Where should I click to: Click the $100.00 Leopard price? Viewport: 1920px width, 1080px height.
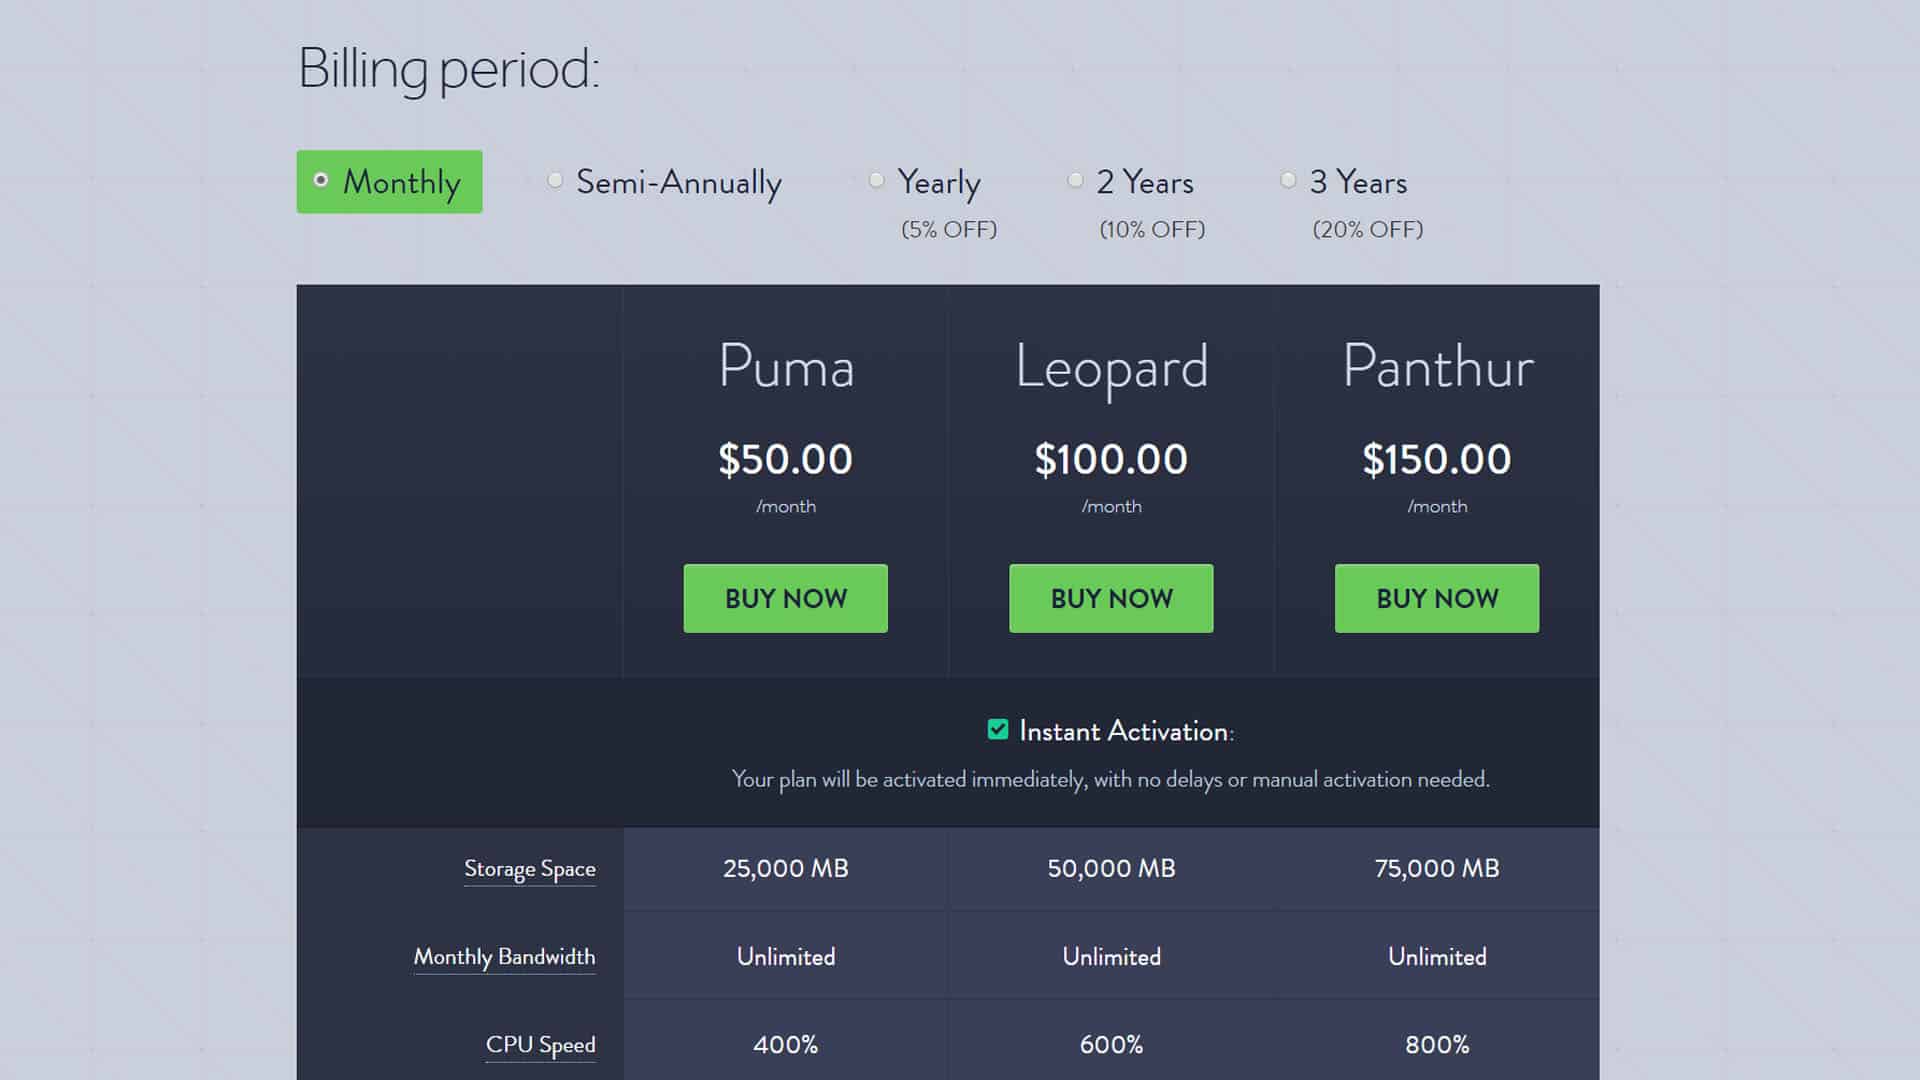(x=1111, y=459)
